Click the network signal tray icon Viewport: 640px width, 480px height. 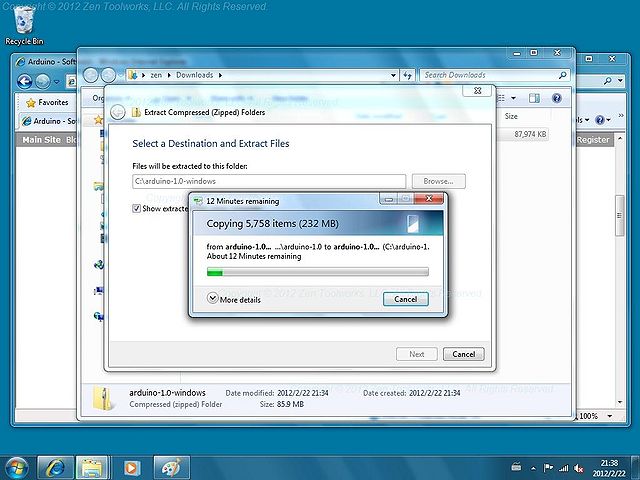[x=564, y=468]
